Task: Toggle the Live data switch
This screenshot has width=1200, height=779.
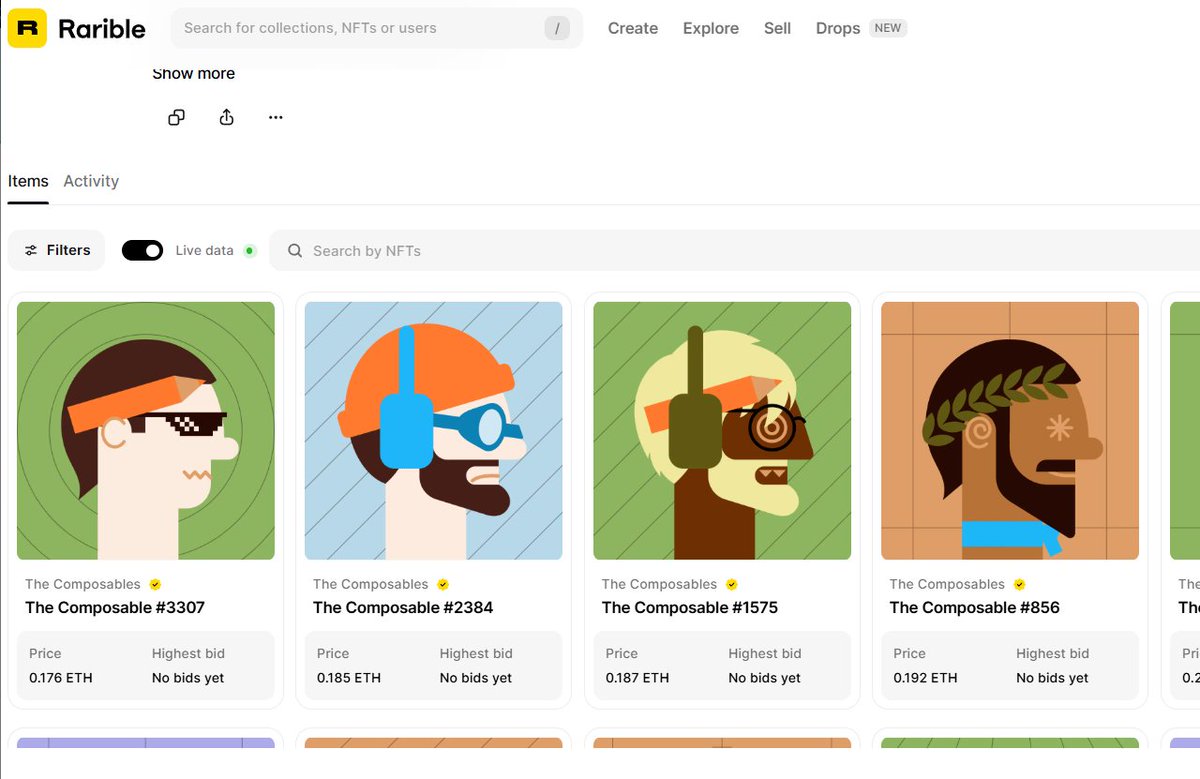Action: [x=142, y=250]
